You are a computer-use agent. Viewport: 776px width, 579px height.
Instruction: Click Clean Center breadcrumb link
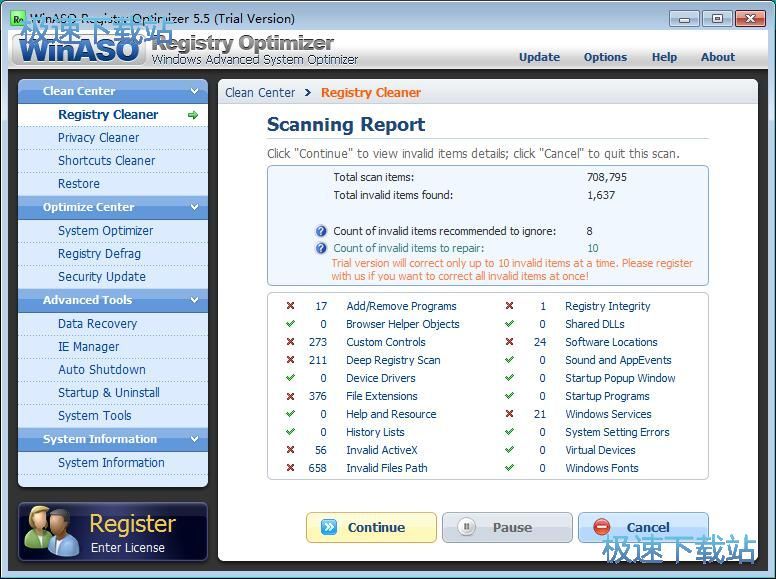[260, 93]
